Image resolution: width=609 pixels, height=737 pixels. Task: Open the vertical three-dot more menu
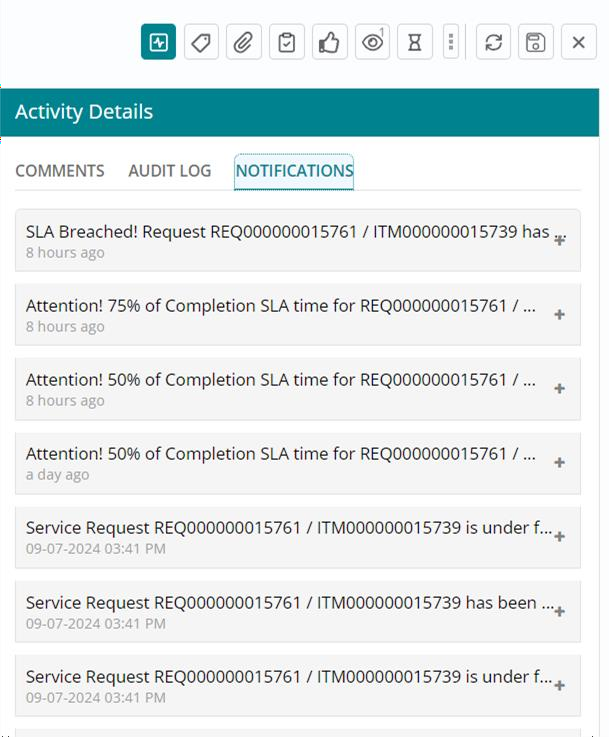click(452, 42)
